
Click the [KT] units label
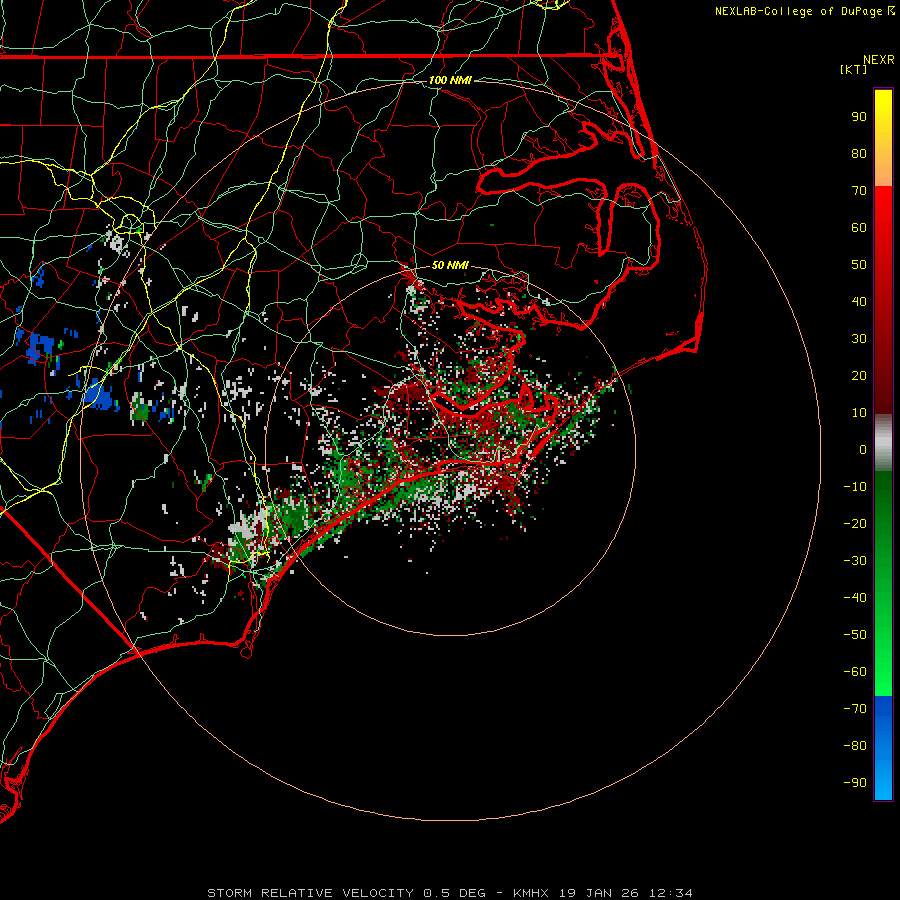pos(854,69)
